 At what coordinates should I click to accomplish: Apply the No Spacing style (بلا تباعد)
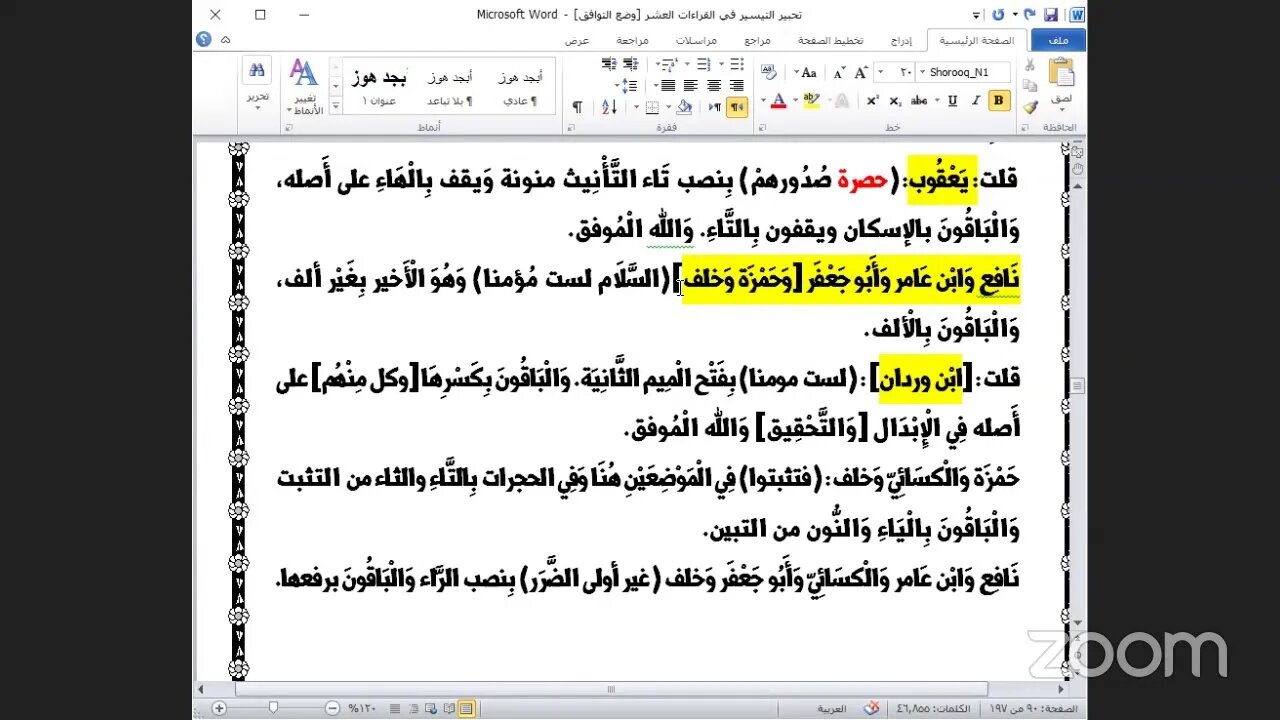[x=449, y=86]
